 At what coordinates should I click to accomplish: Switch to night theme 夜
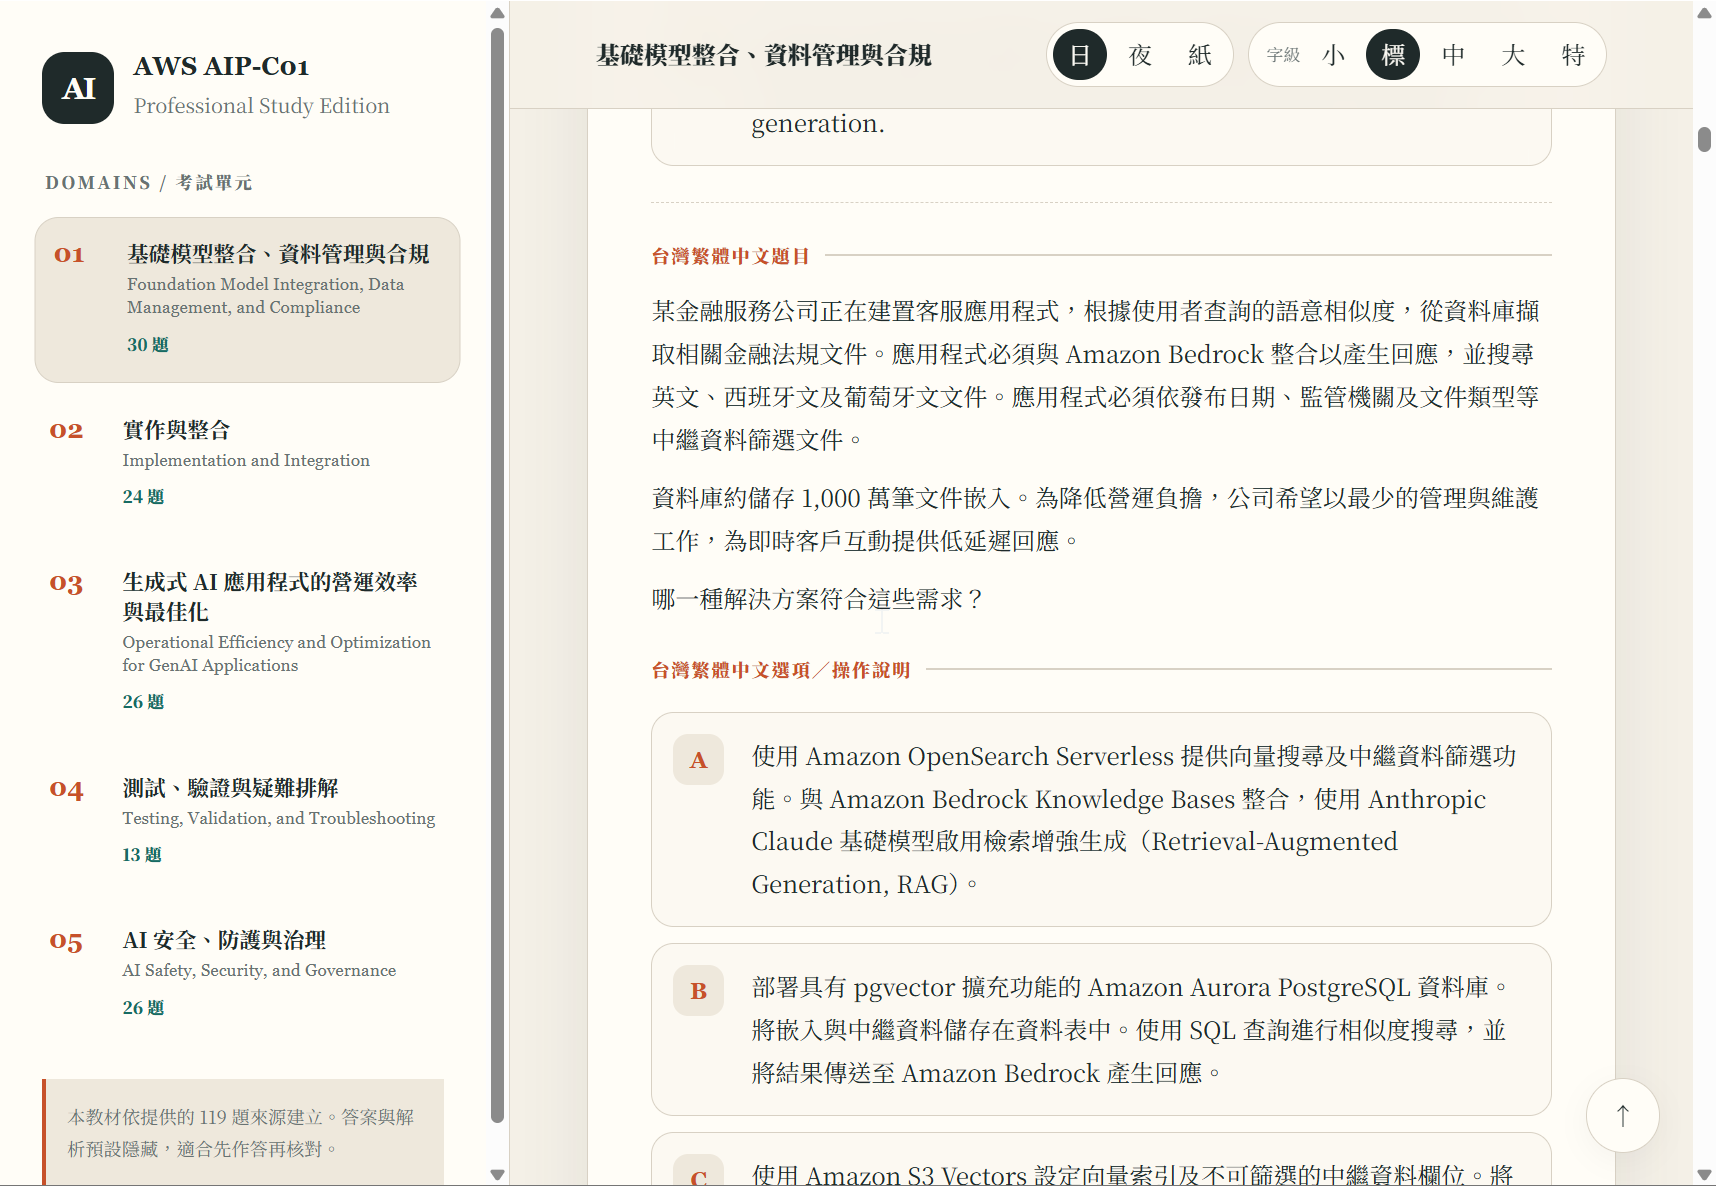[1140, 55]
